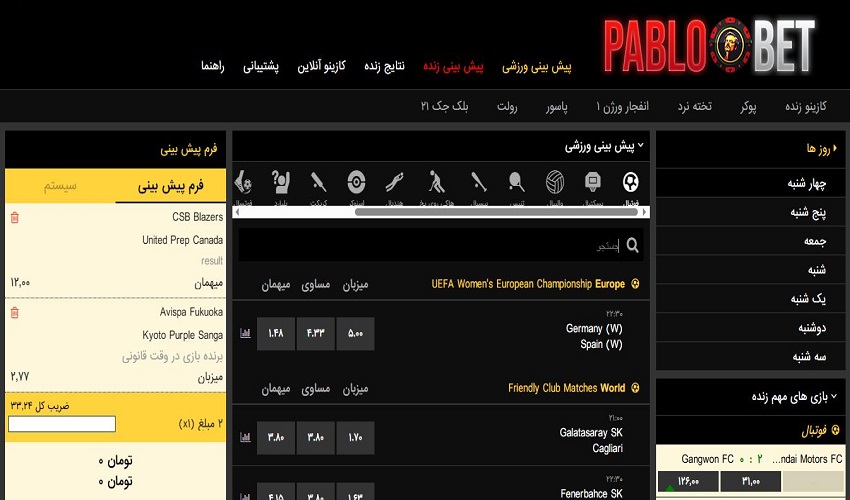Open the کازینو آنلاین menu item

click(x=326, y=66)
